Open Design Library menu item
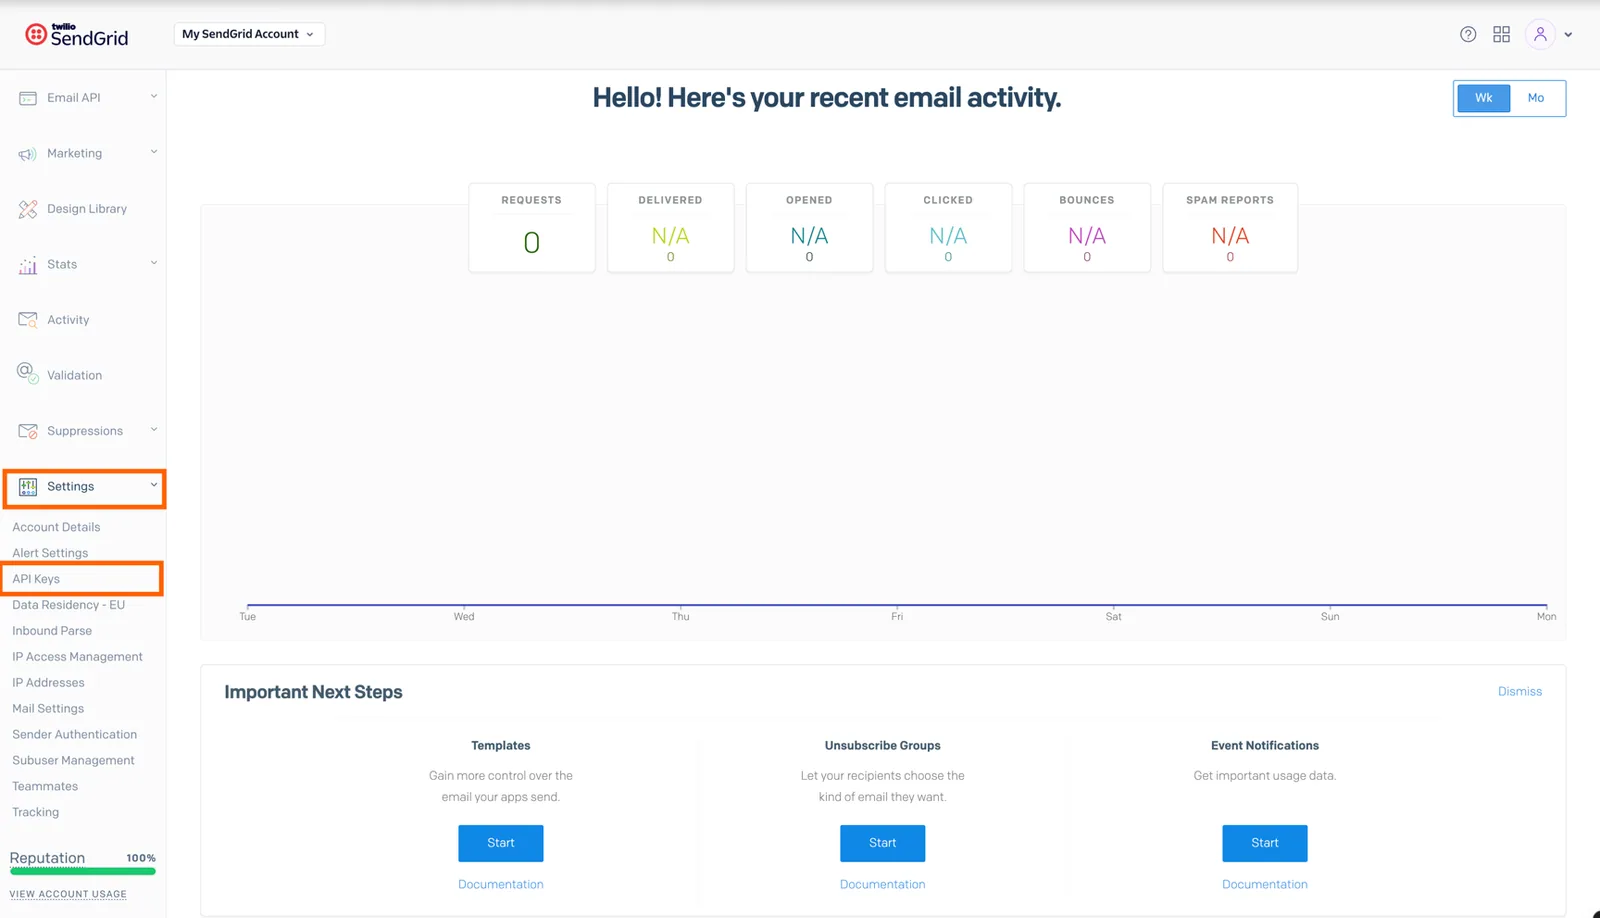1600x918 pixels. [x=87, y=209]
